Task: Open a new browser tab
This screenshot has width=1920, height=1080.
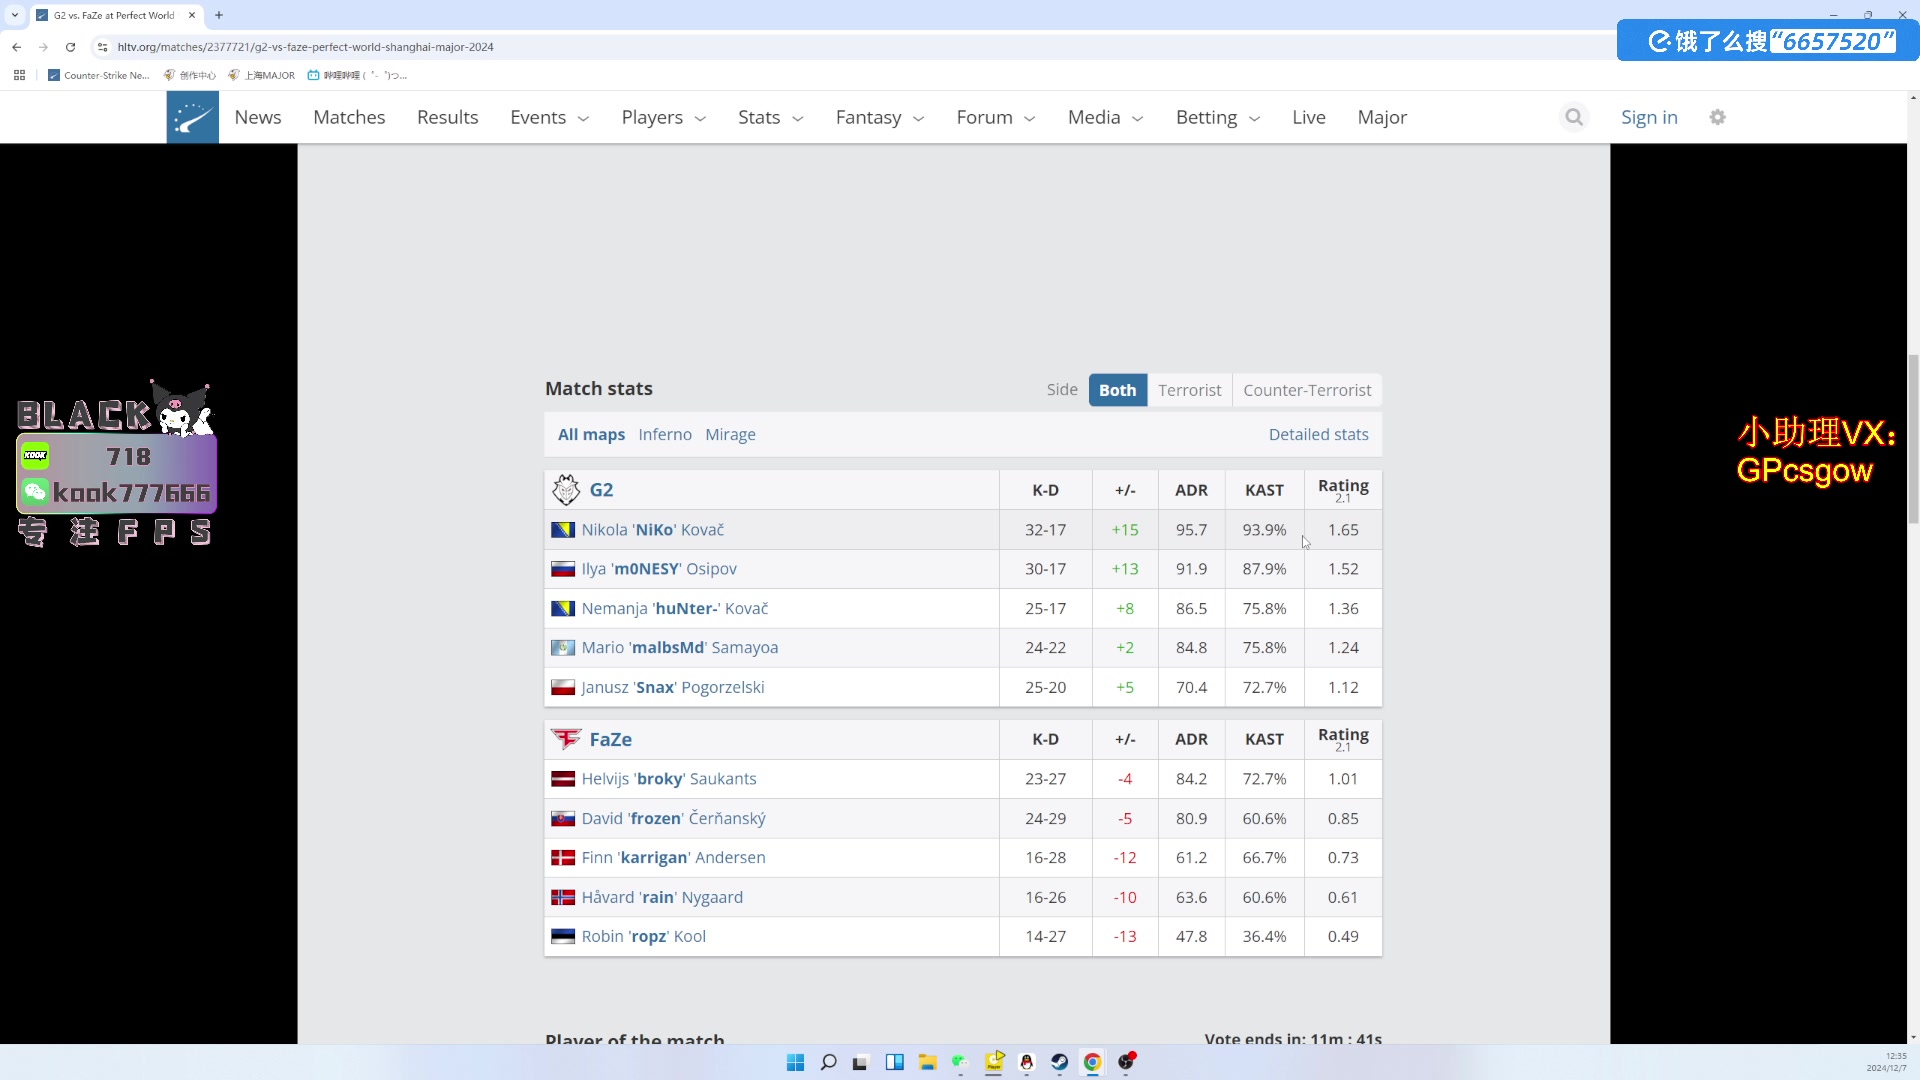Action: [x=219, y=15]
